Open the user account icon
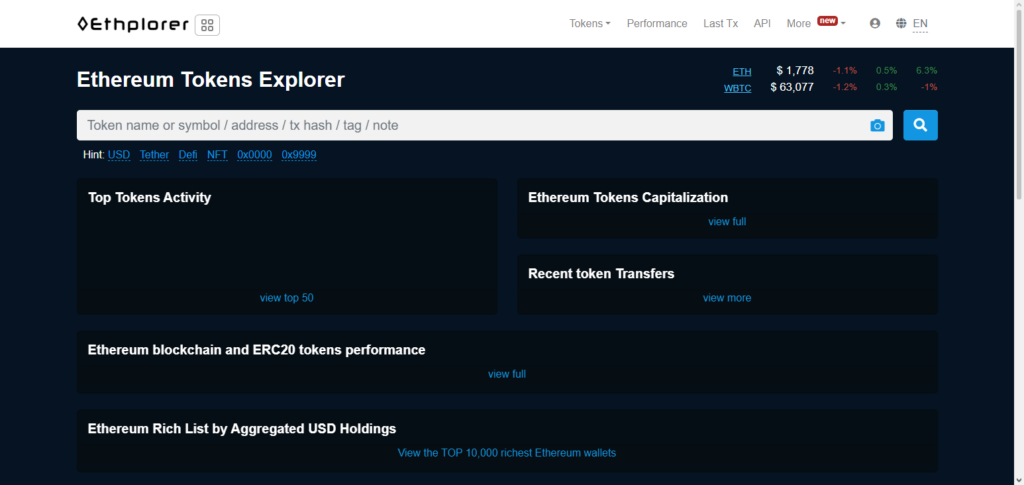 [x=875, y=23]
